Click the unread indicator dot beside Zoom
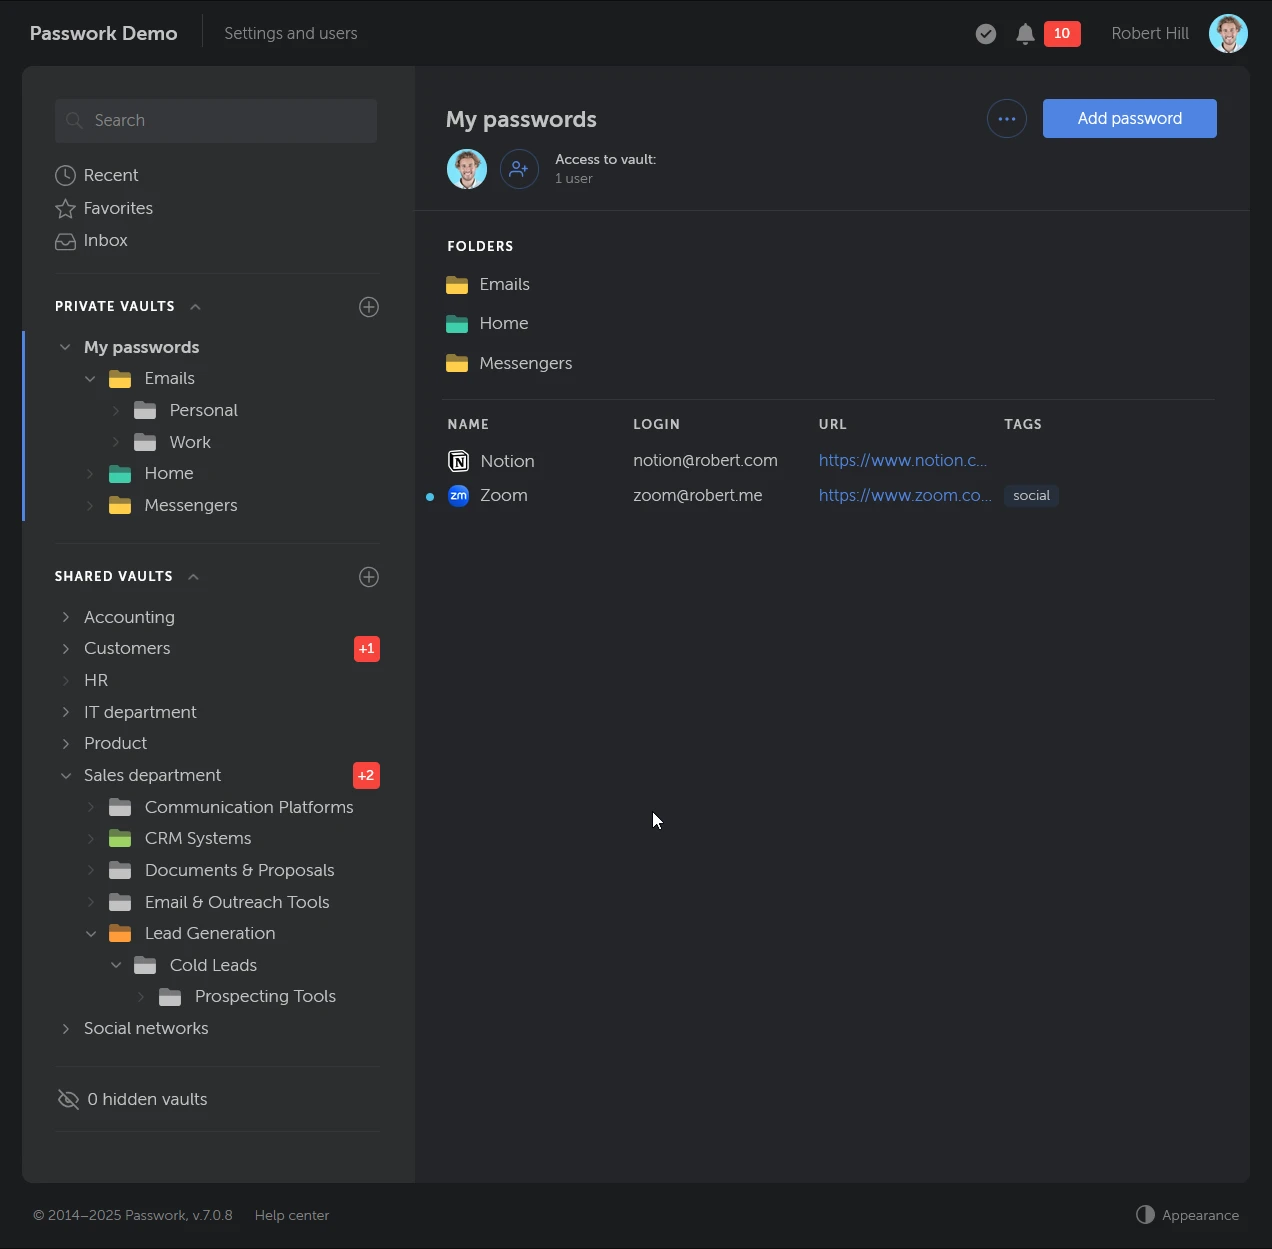Screen dimensions: 1272x1249 click(x=429, y=496)
